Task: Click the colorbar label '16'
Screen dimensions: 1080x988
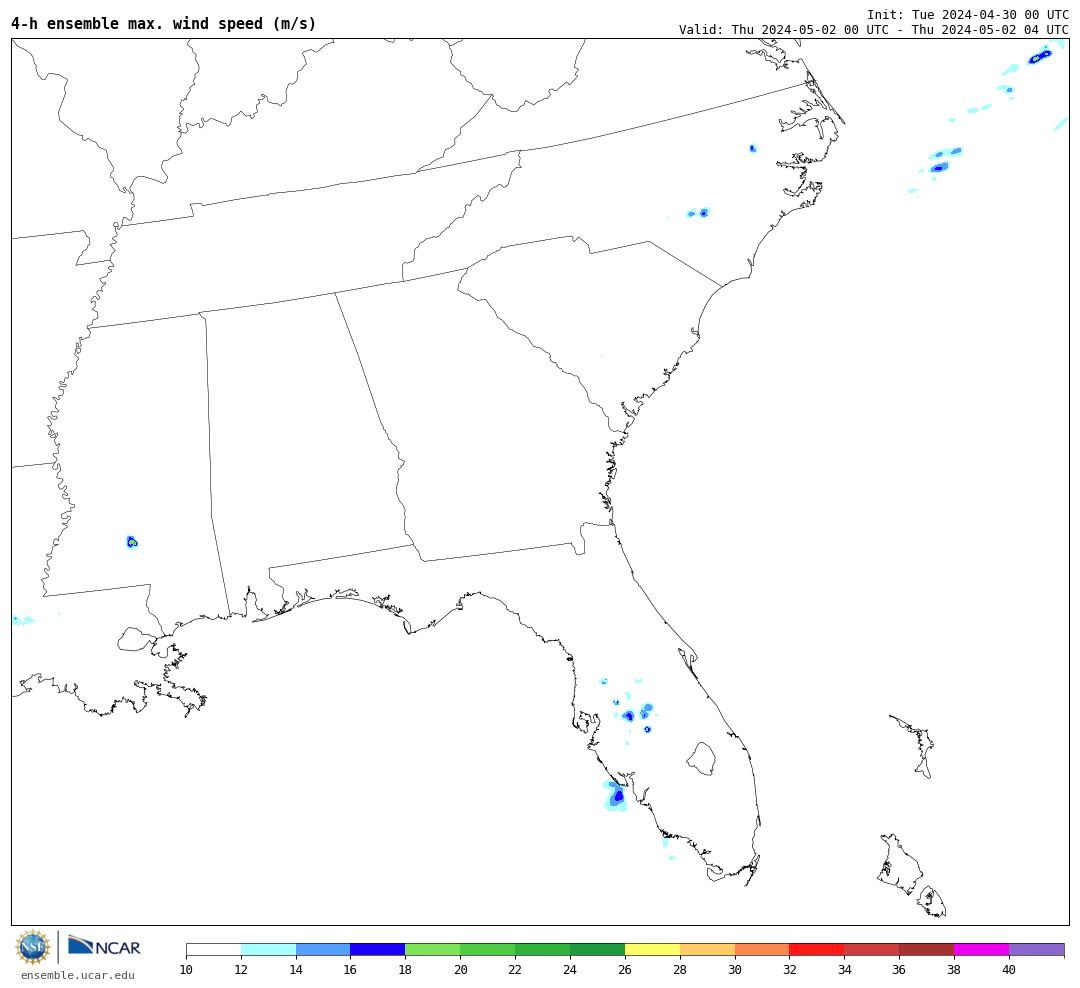Action: [x=351, y=970]
